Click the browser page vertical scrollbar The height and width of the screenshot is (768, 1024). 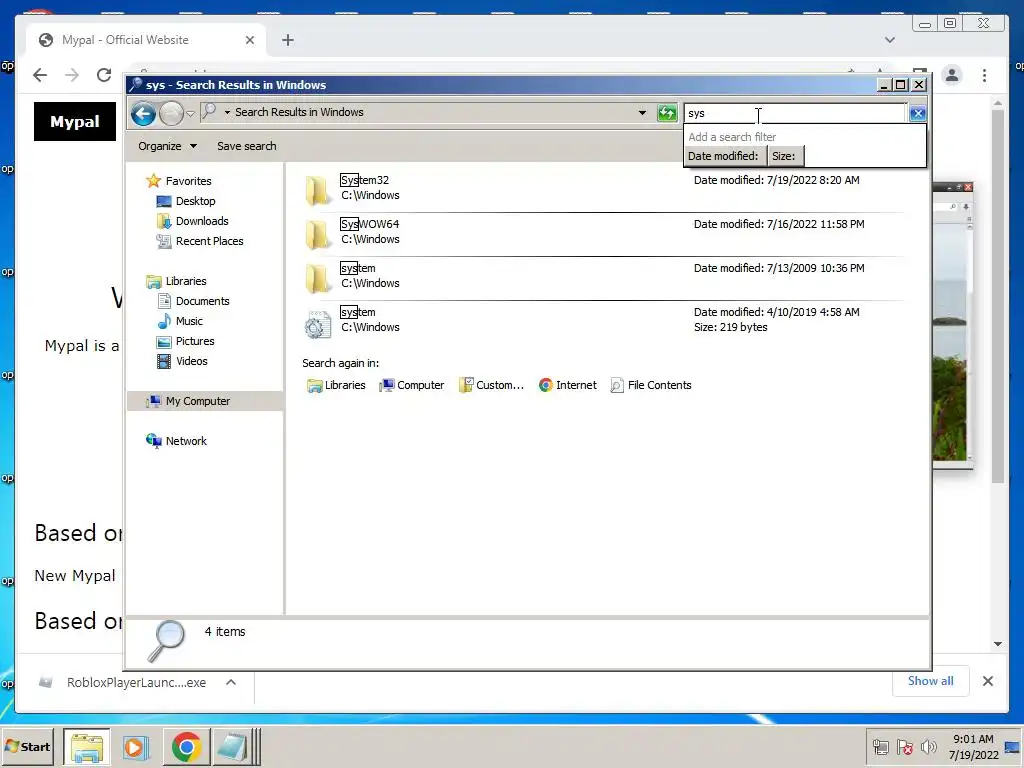click(x=997, y=297)
